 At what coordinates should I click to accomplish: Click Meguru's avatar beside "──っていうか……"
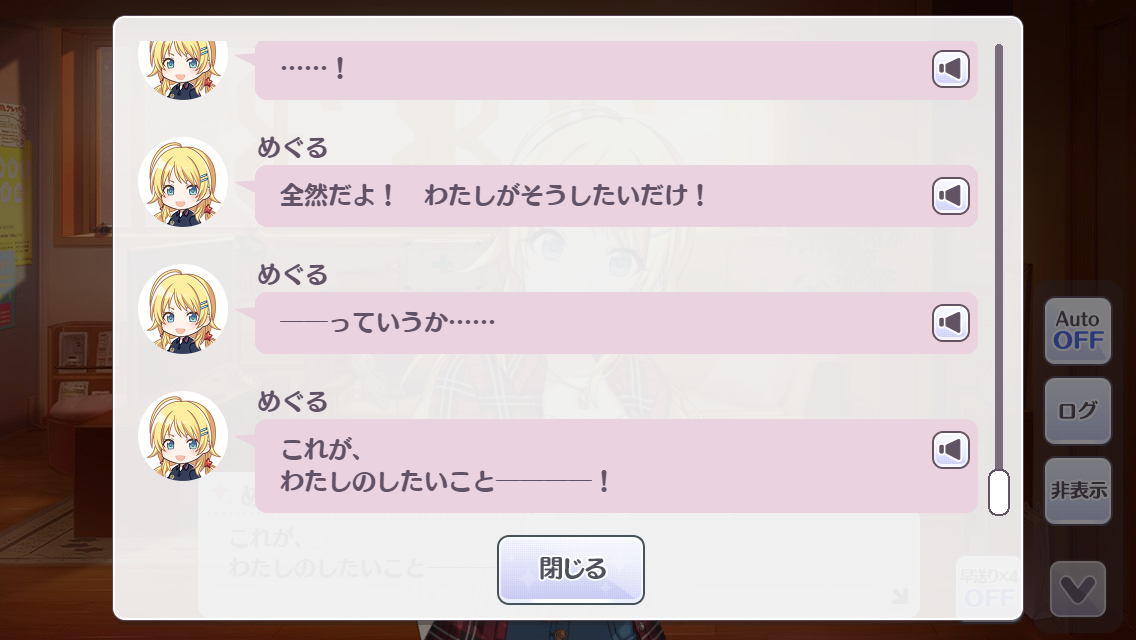tap(183, 309)
